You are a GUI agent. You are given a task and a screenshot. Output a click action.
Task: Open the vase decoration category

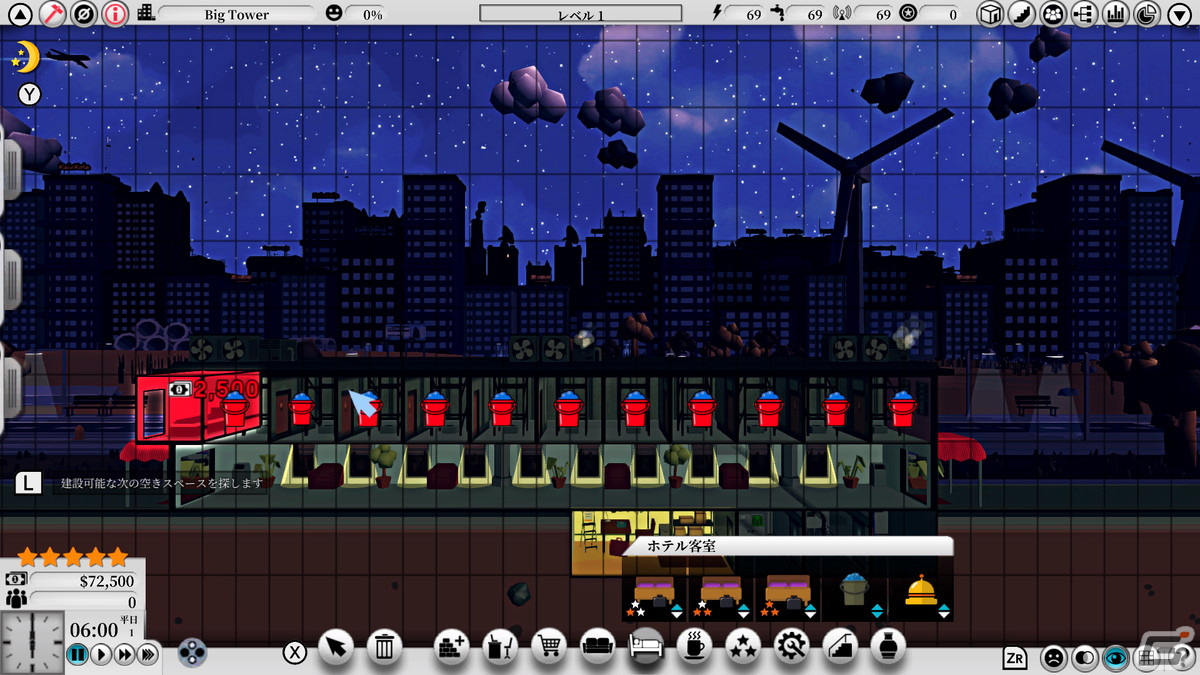point(887,647)
